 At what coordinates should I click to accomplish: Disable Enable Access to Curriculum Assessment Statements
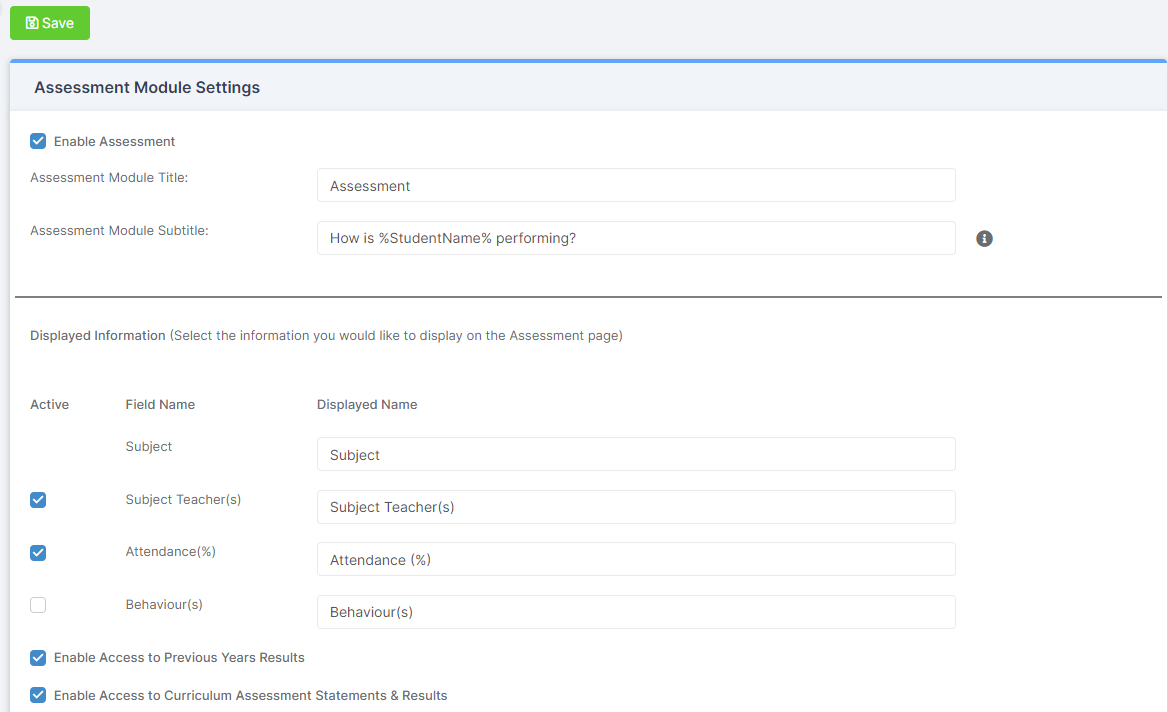point(37,695)
